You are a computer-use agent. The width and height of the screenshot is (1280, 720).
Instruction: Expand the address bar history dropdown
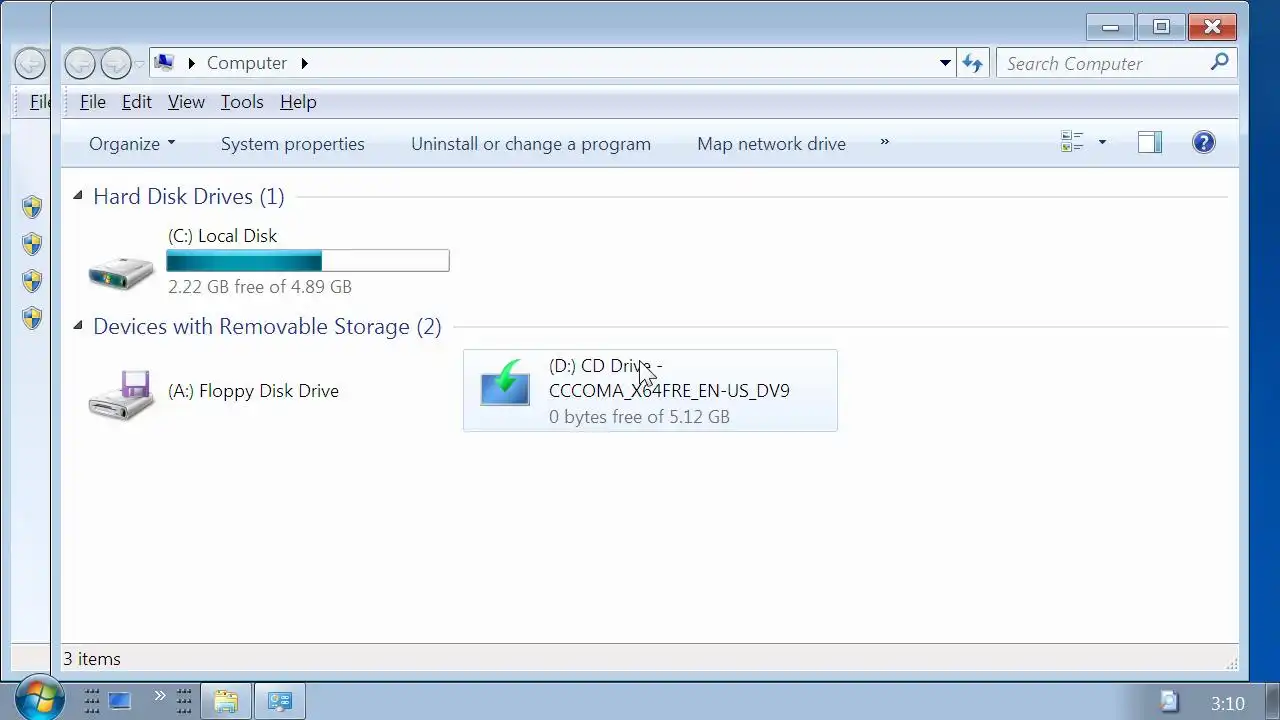945,63
